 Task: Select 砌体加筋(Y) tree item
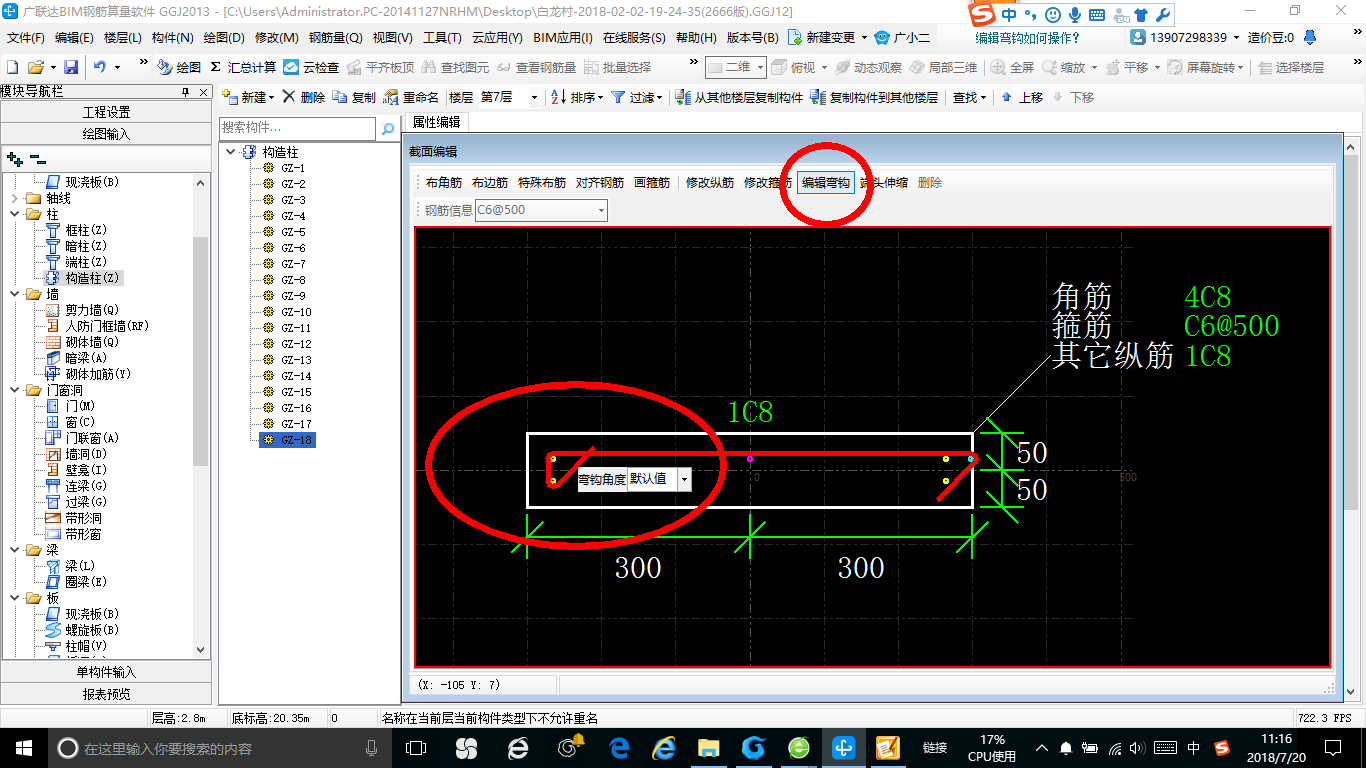click(x=97, y=374)
